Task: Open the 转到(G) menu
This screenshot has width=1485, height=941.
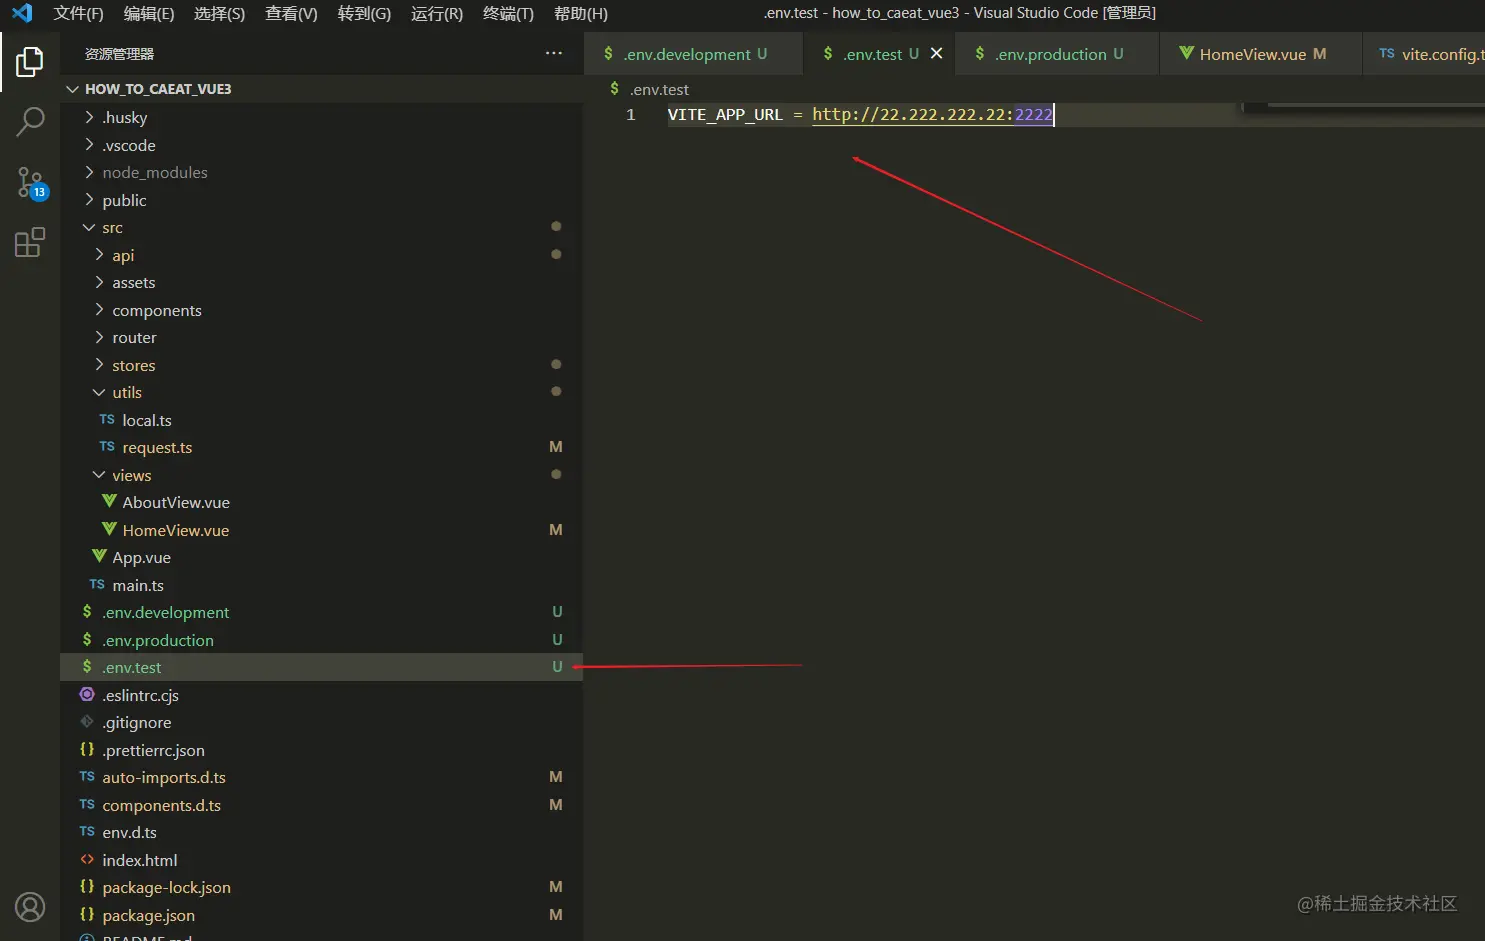Action: click(364, 13)
